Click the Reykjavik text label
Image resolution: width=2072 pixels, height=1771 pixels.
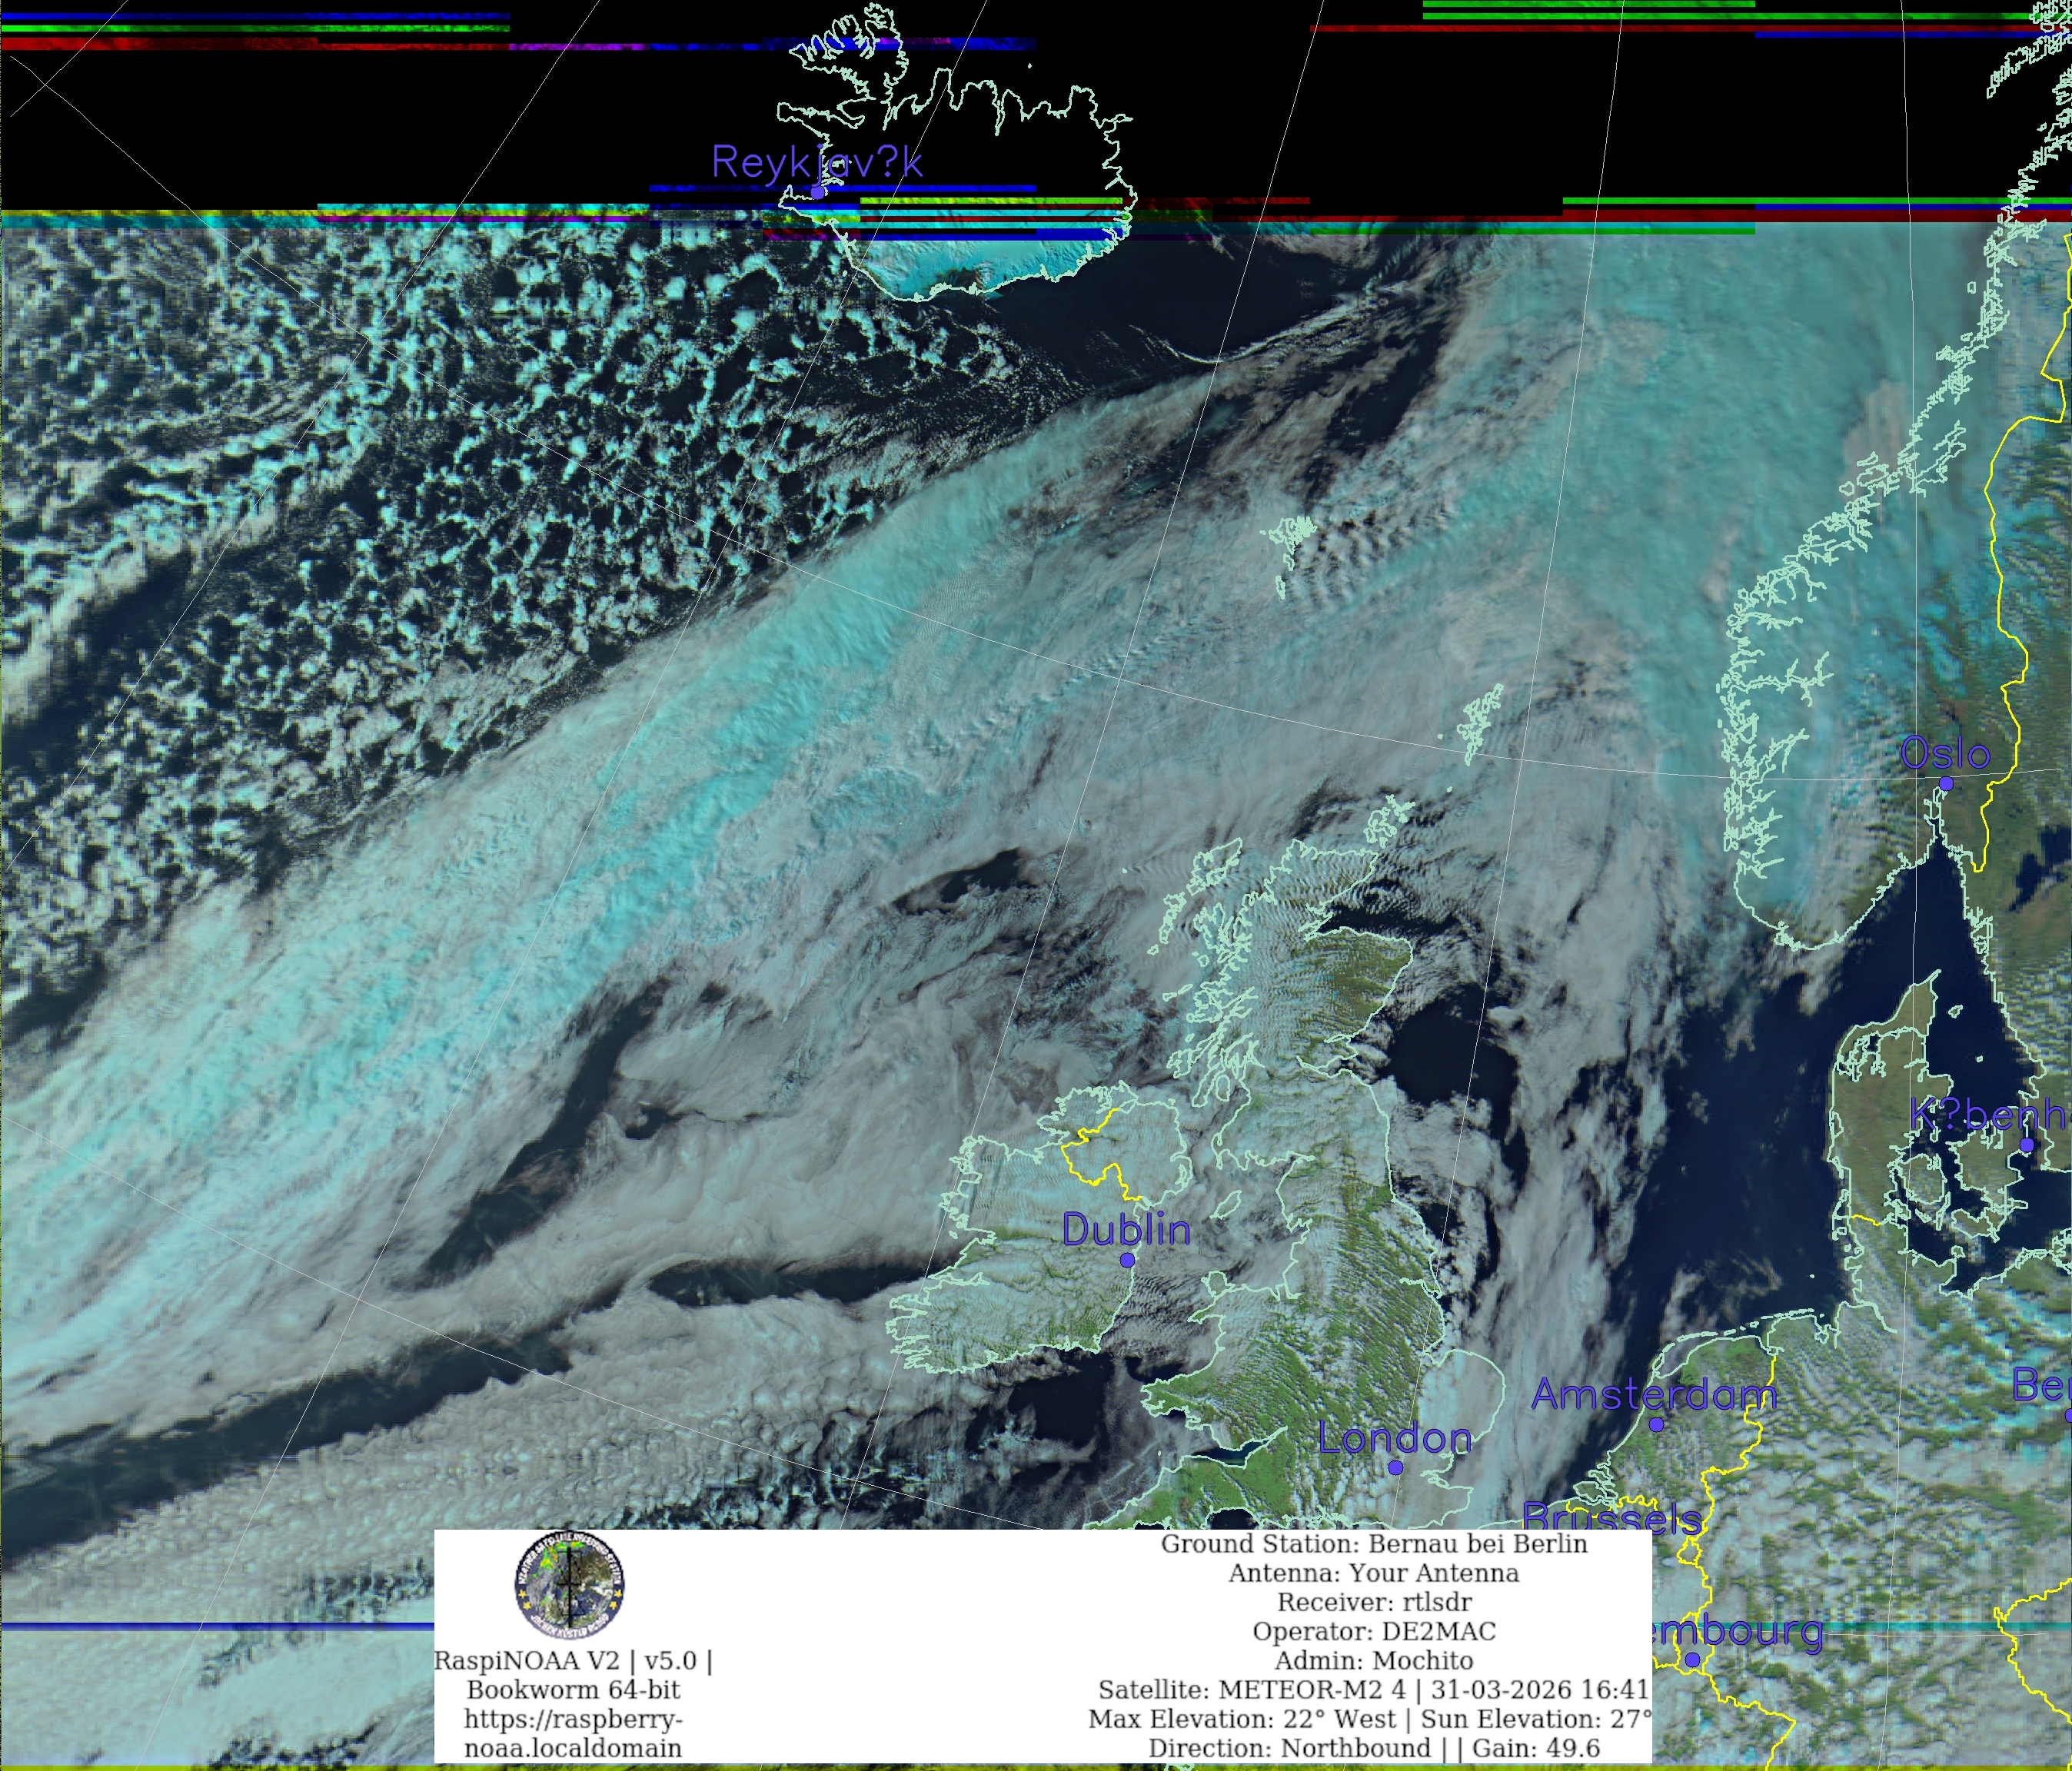point(817,162)
